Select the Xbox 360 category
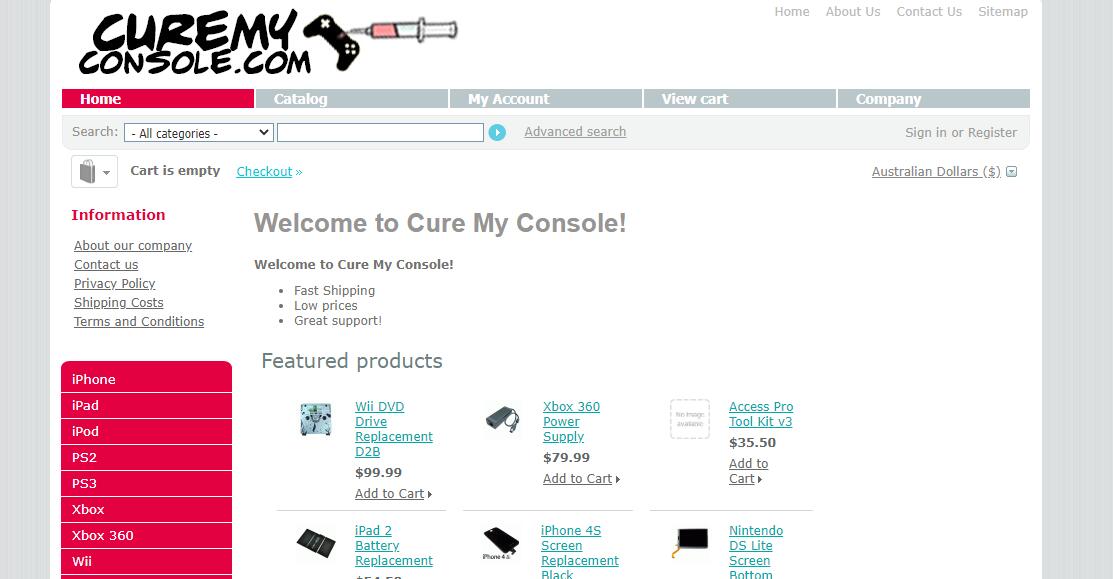Image resolution: width=1113 pixels, height=579 pixels. [x=146, y=536]
